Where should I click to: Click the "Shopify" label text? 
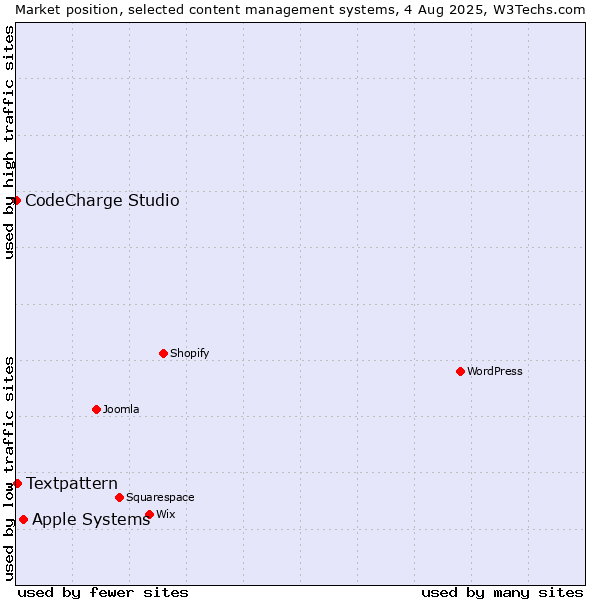point(189,353)
